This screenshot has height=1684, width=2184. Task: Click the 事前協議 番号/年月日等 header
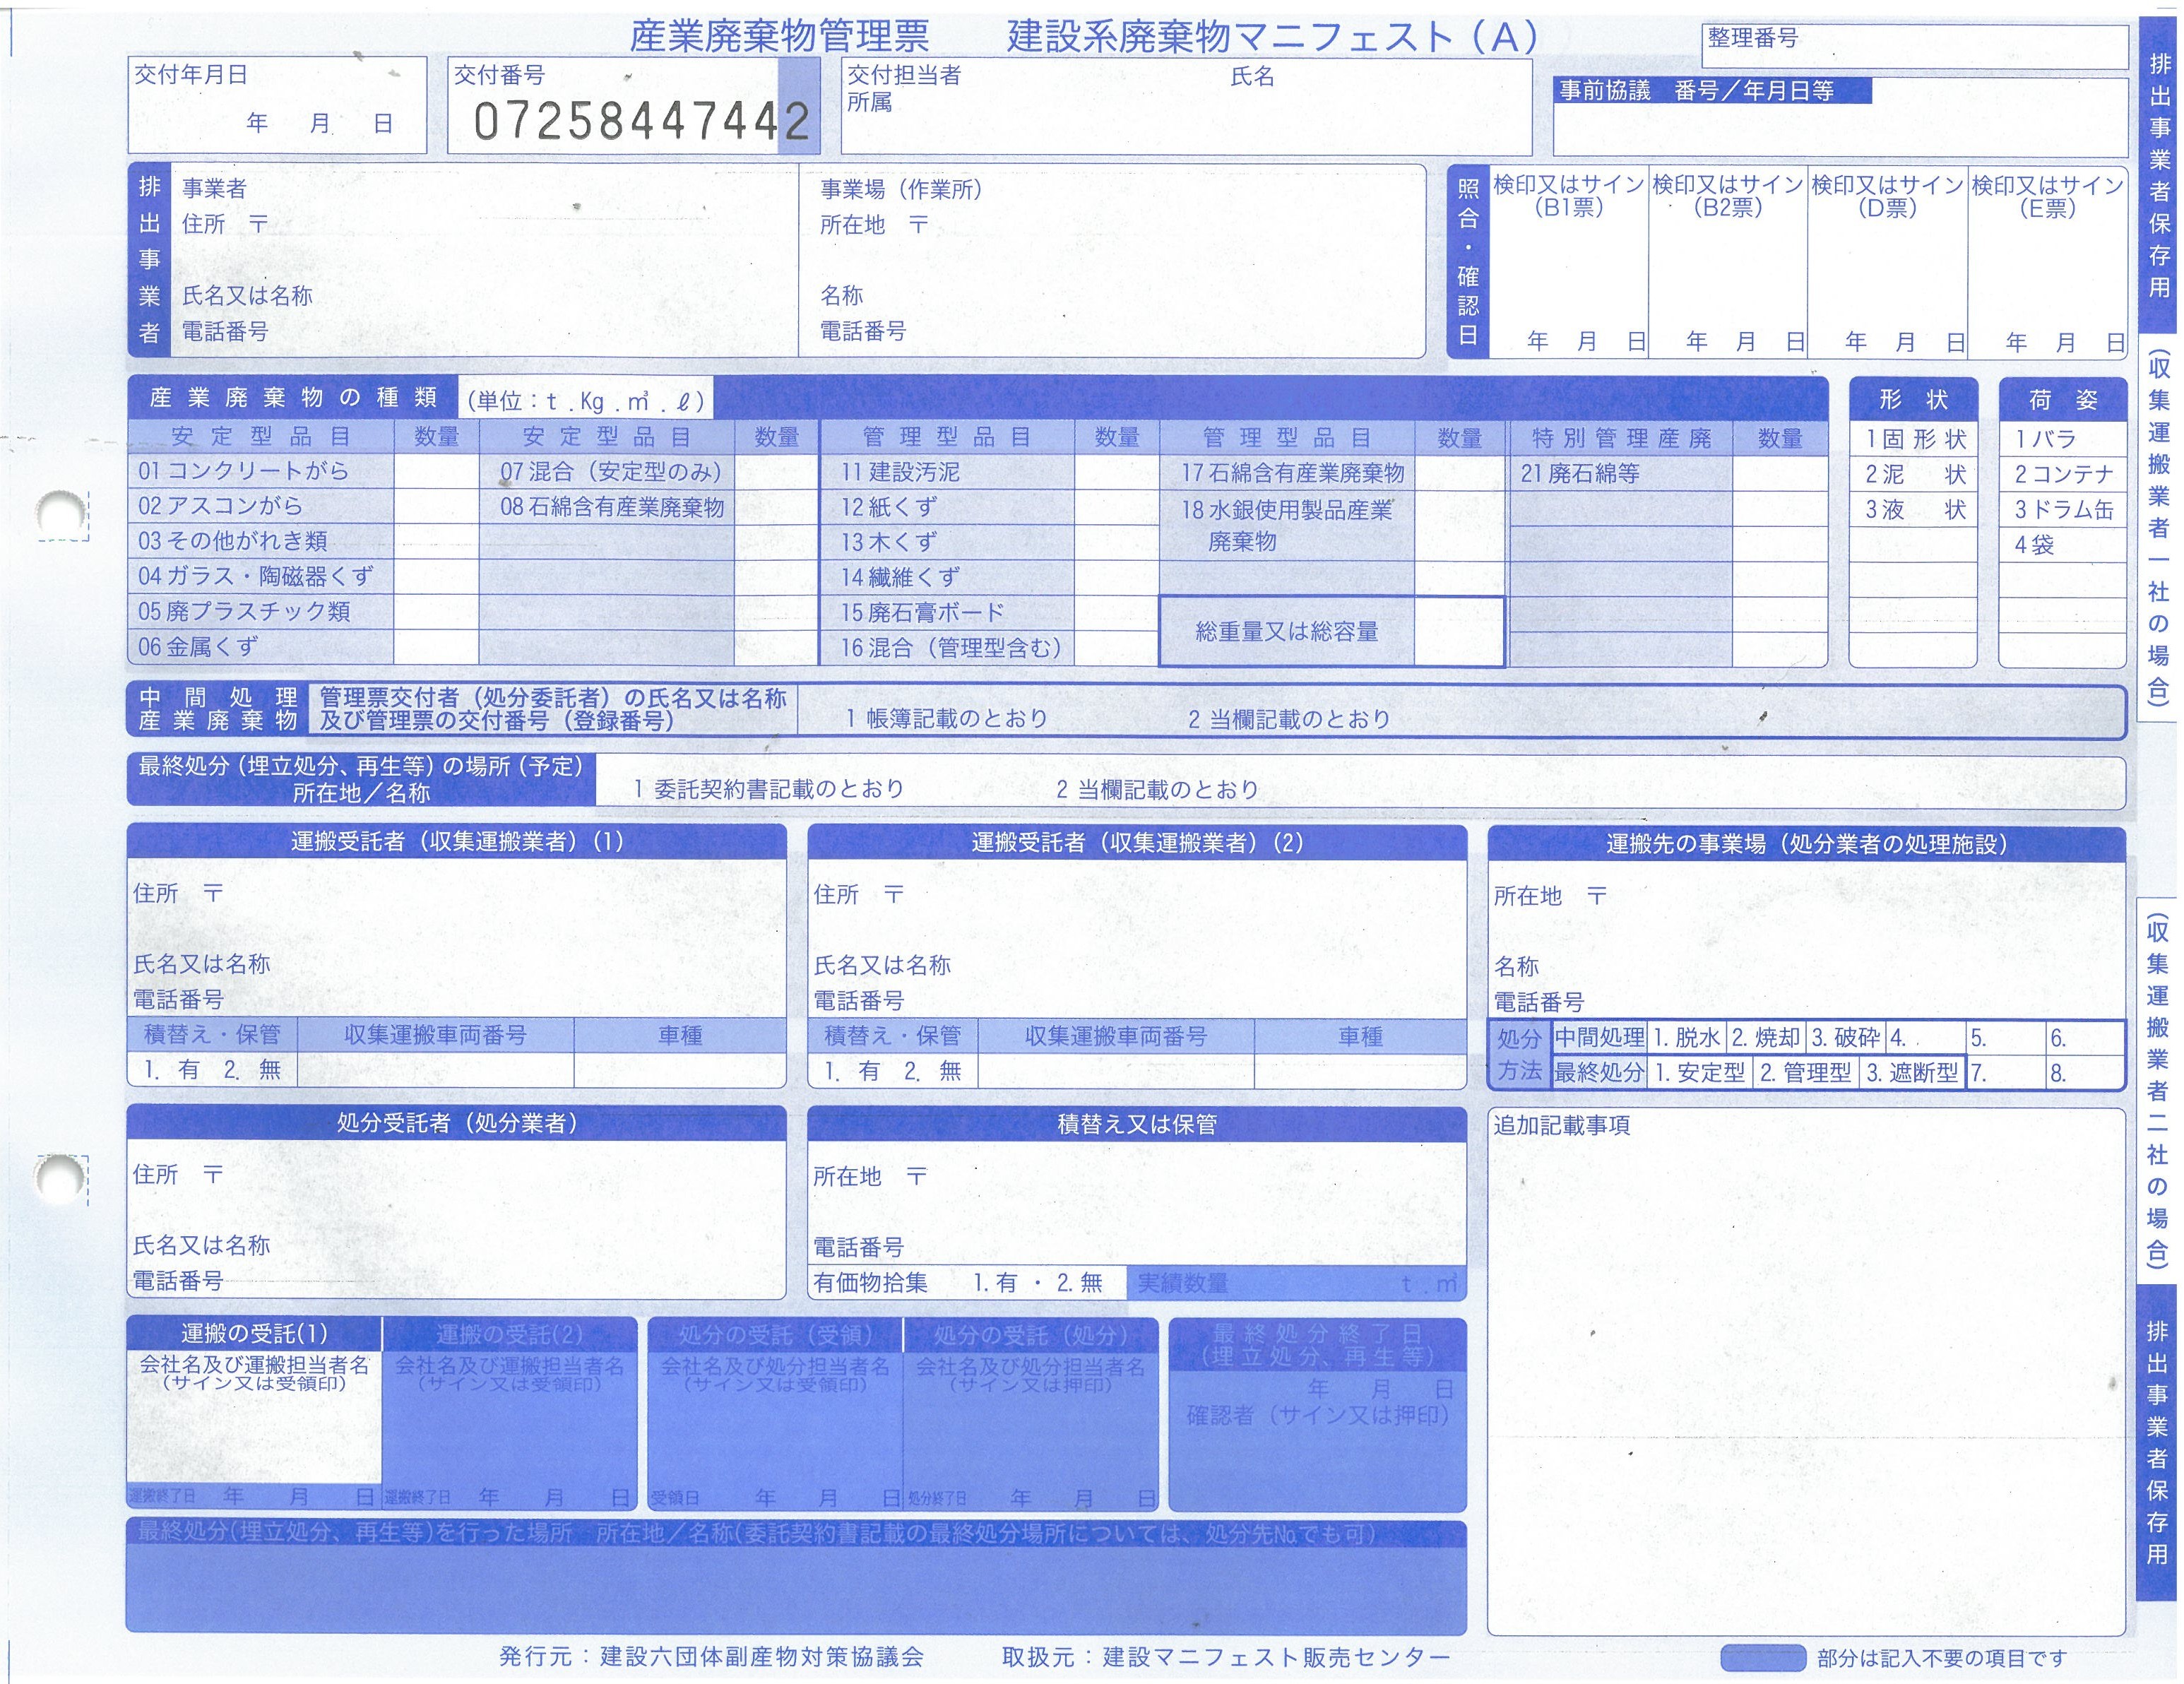click(x=1711, y=91)
